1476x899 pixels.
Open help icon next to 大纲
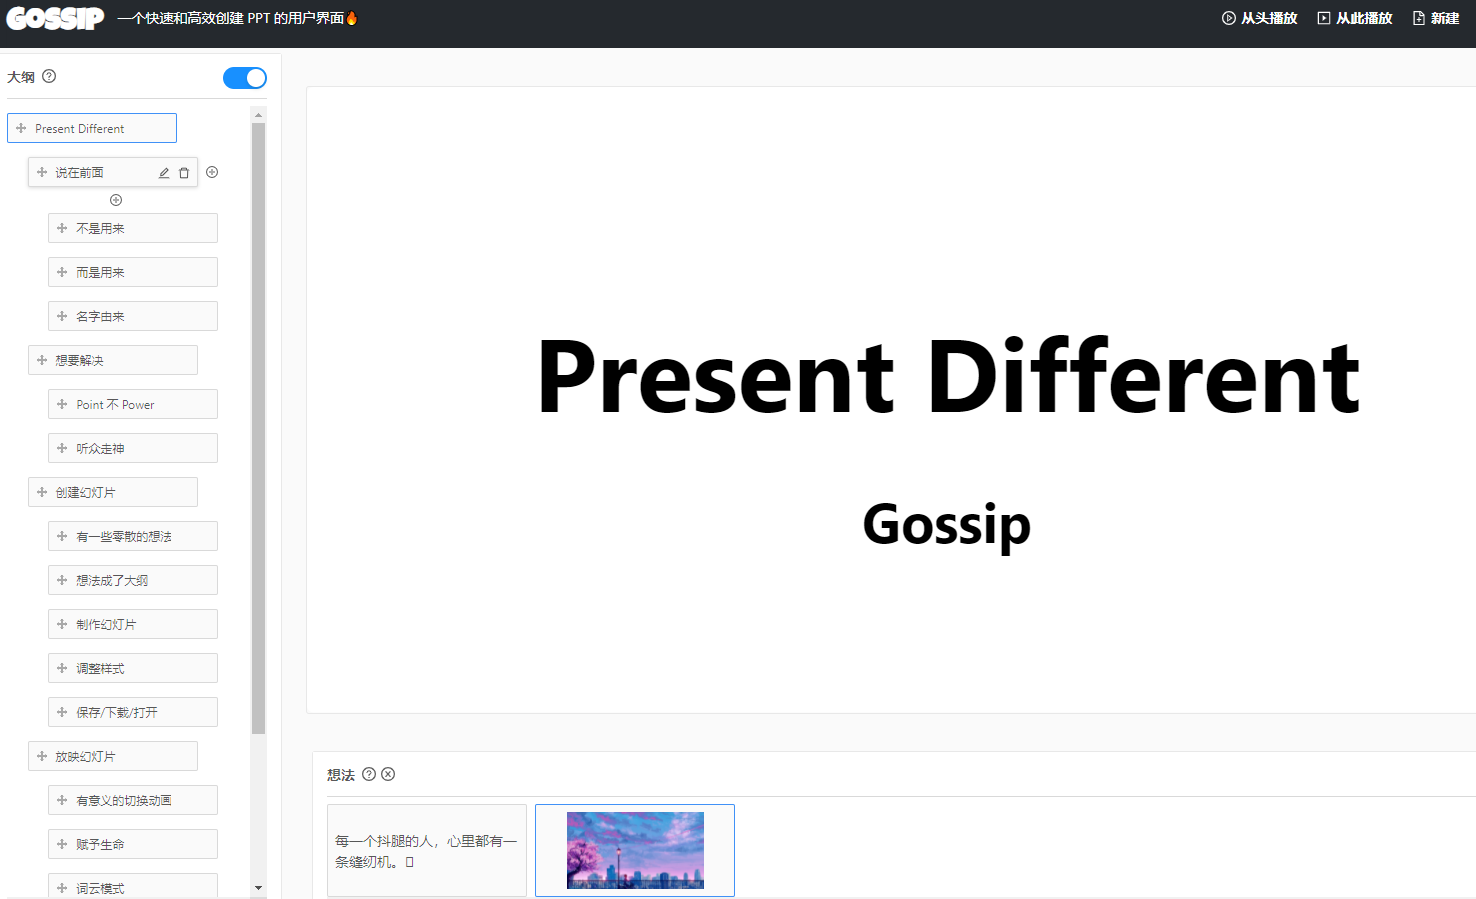[49, 76]
